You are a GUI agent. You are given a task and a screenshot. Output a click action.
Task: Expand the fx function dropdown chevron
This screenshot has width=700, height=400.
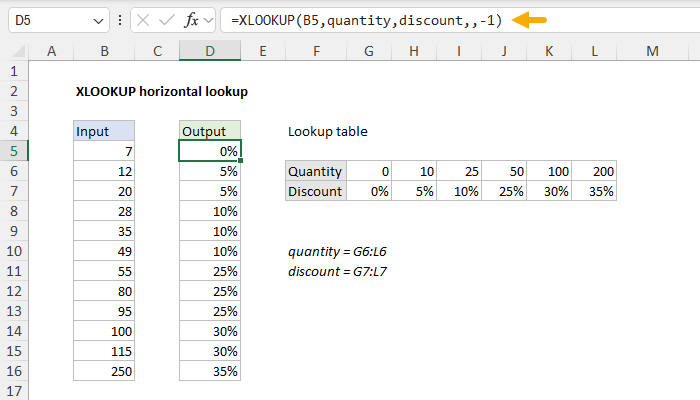point(208,21)
